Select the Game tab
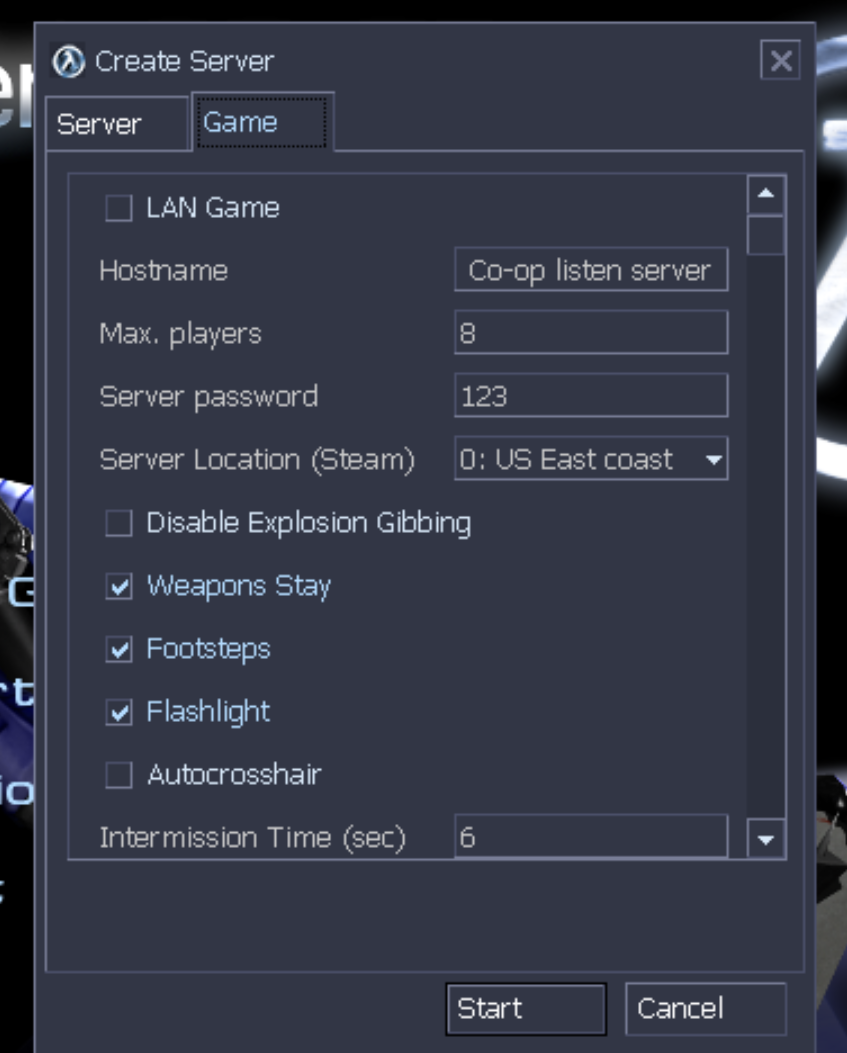The width and height of the screenshot is (847, 1053). [263, 122]
